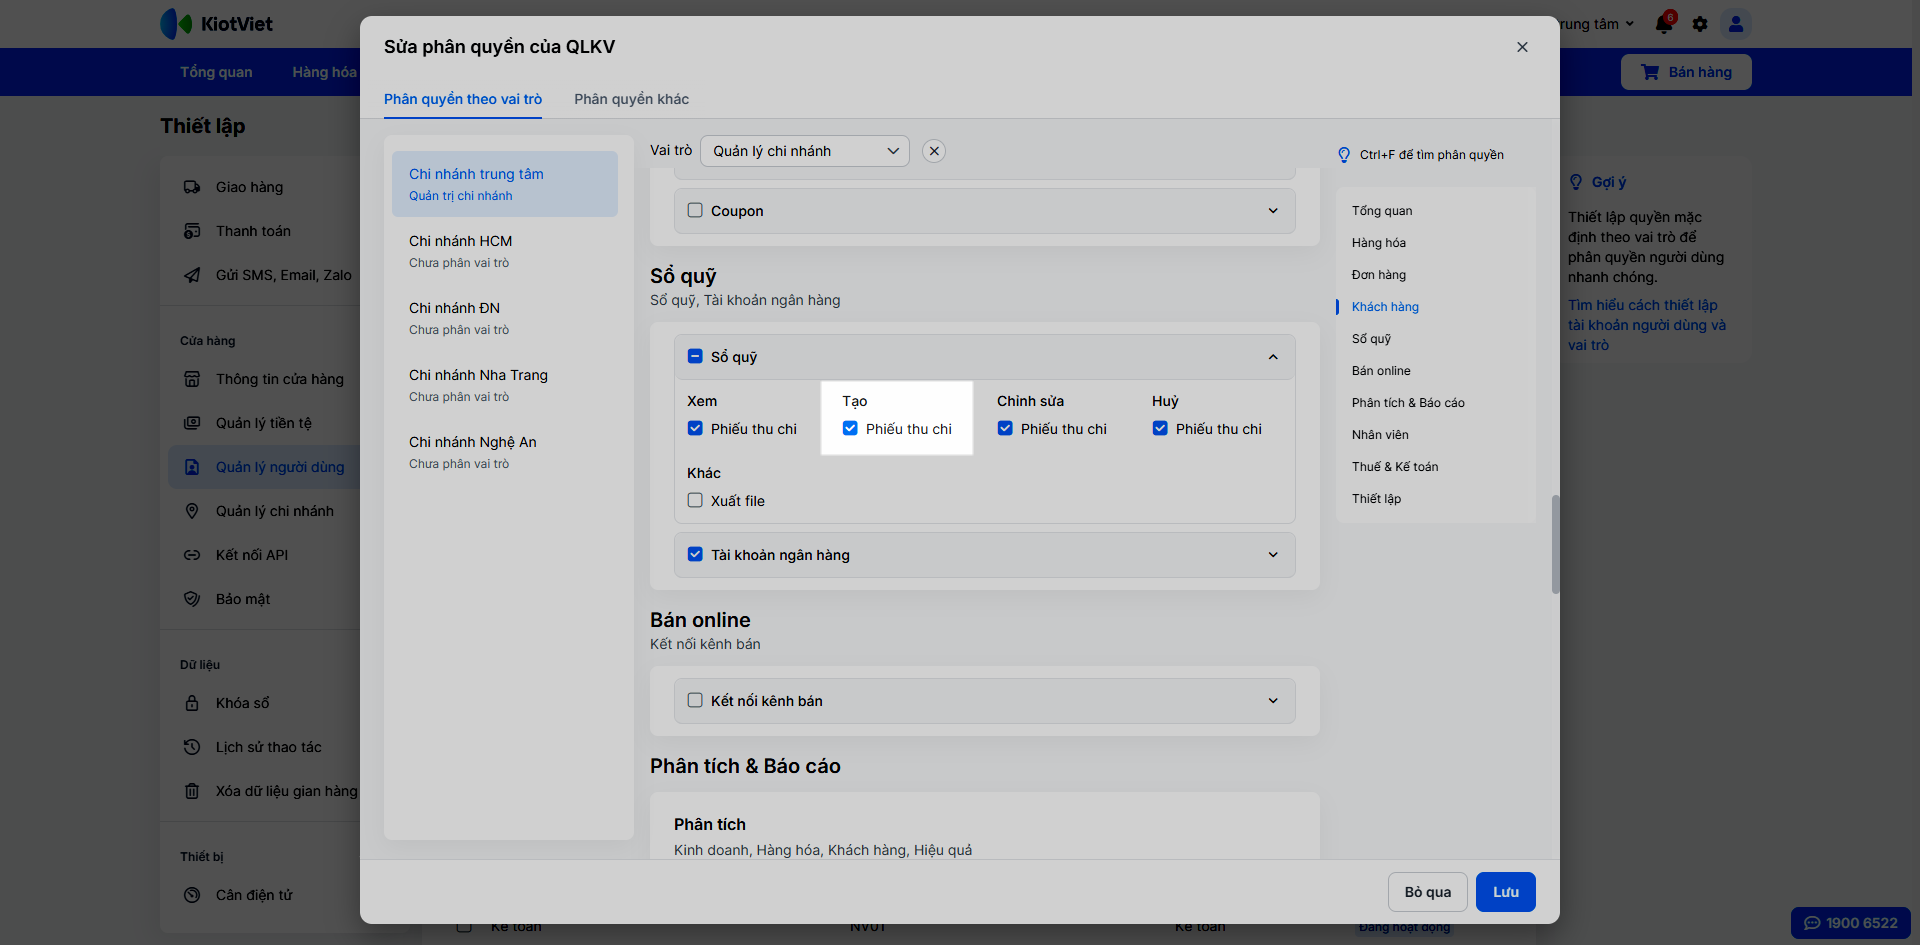
Task: Collapse the Sổ quỹ permission section
Action: (1273, 357)
